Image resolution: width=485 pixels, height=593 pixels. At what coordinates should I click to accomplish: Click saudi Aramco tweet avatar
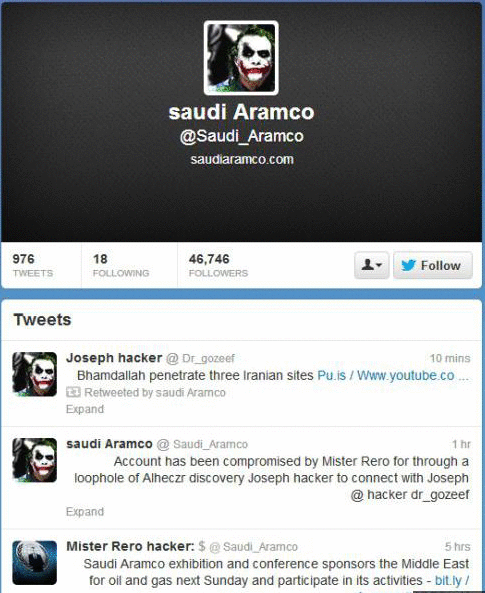(x=34, y=460)
